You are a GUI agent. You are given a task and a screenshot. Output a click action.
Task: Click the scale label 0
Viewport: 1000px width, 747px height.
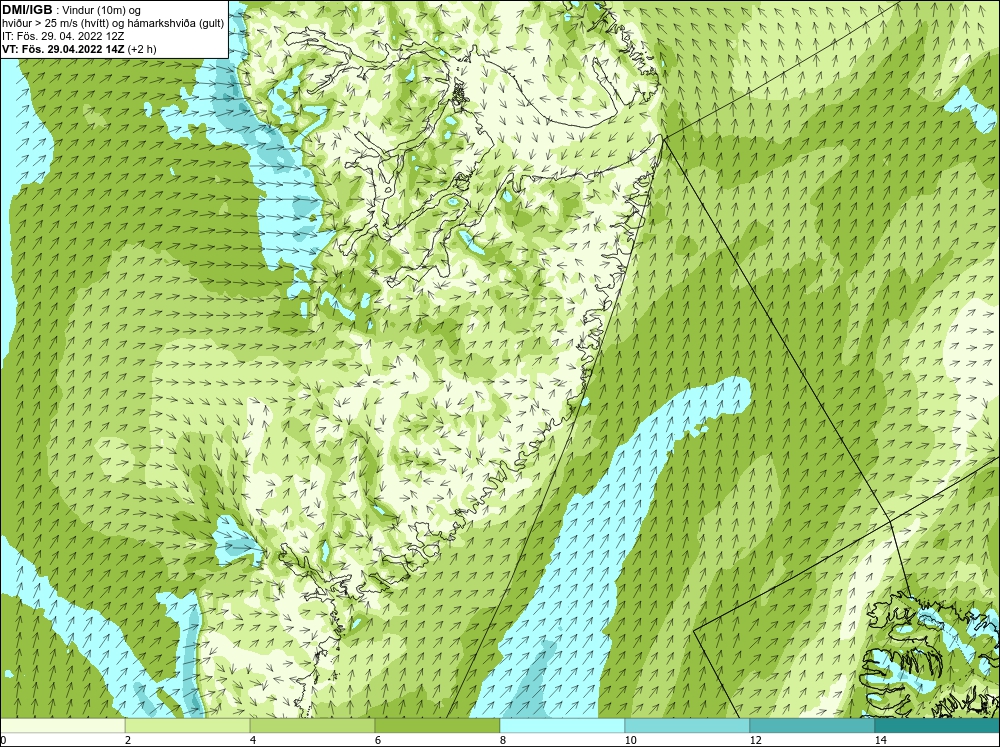tap(3, 740)
